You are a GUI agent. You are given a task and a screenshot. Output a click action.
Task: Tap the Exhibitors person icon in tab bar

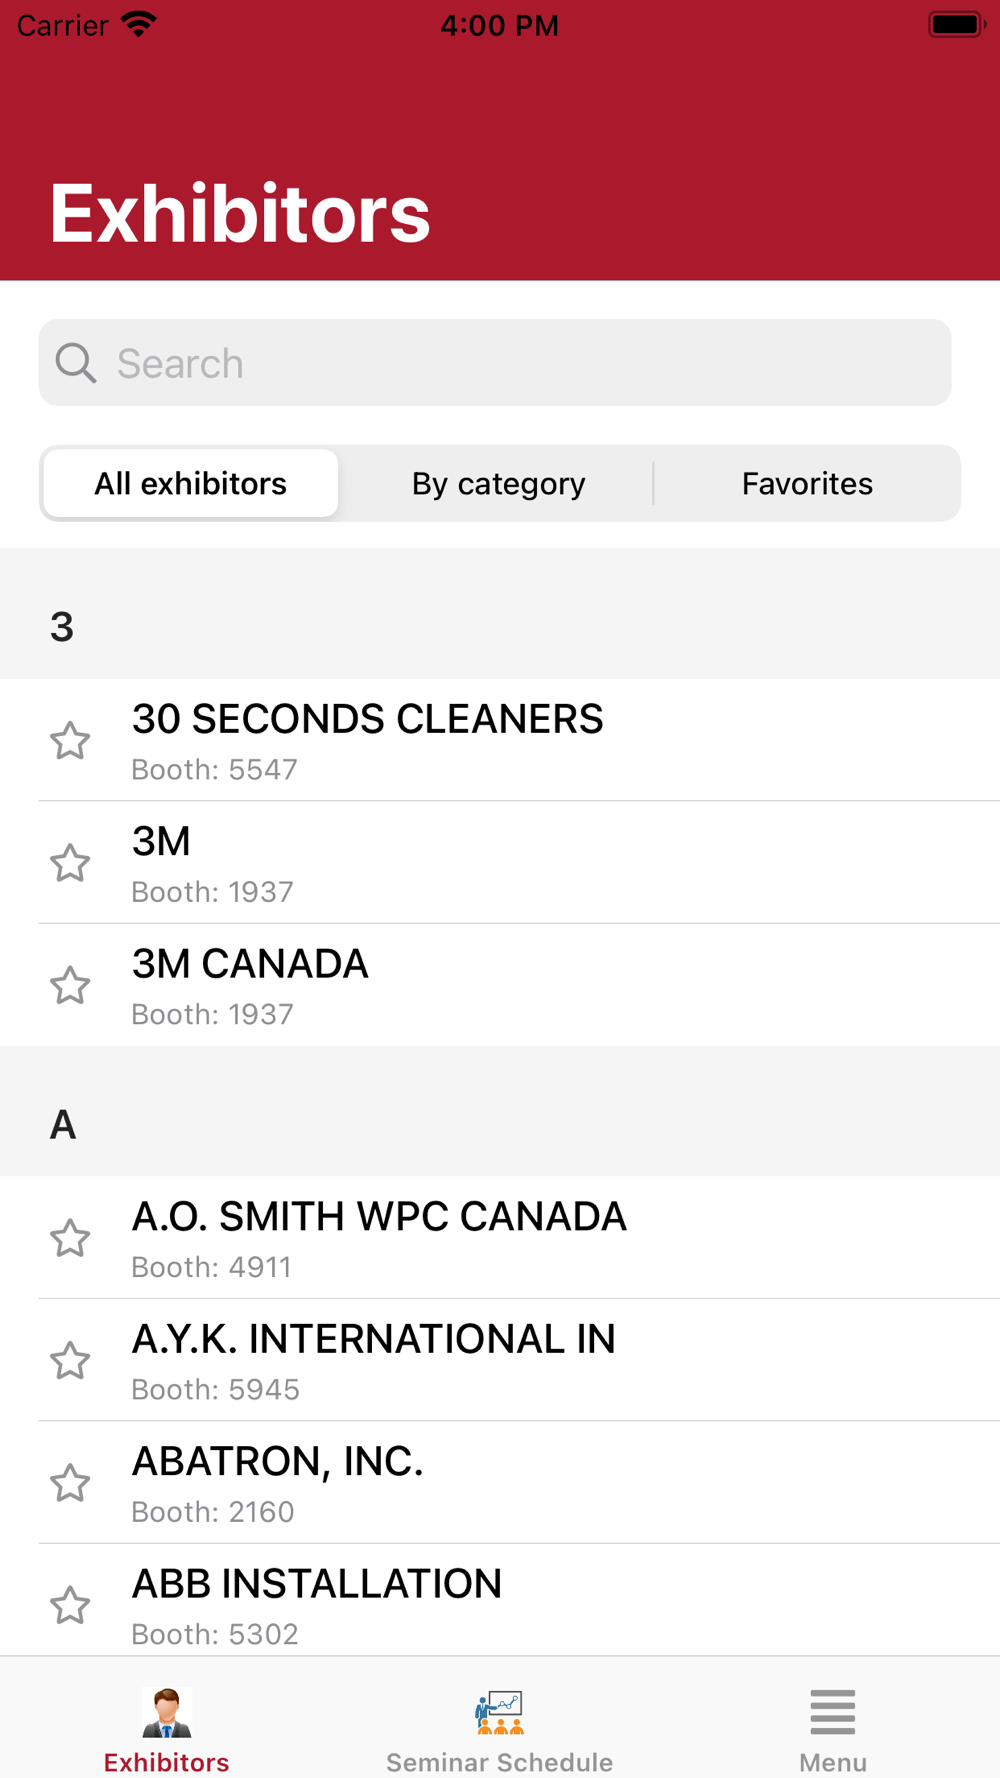[x=166, y=1712]
